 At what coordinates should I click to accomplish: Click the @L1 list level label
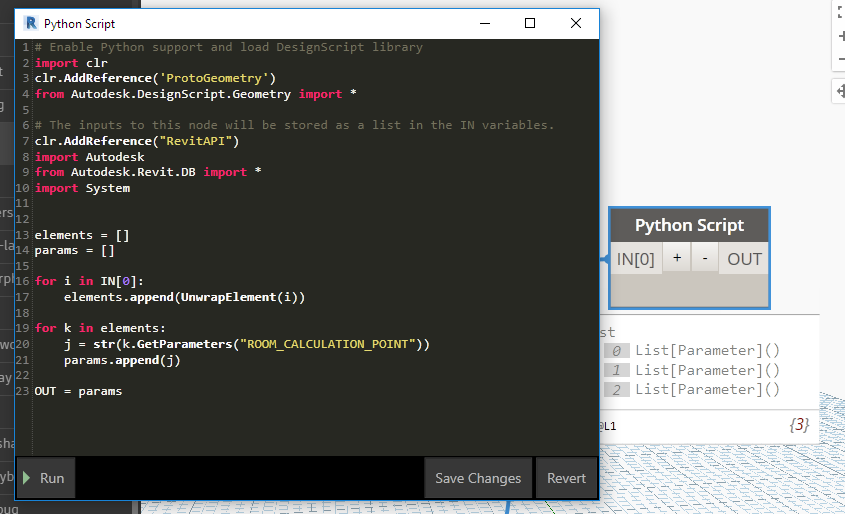pos(608,426)
